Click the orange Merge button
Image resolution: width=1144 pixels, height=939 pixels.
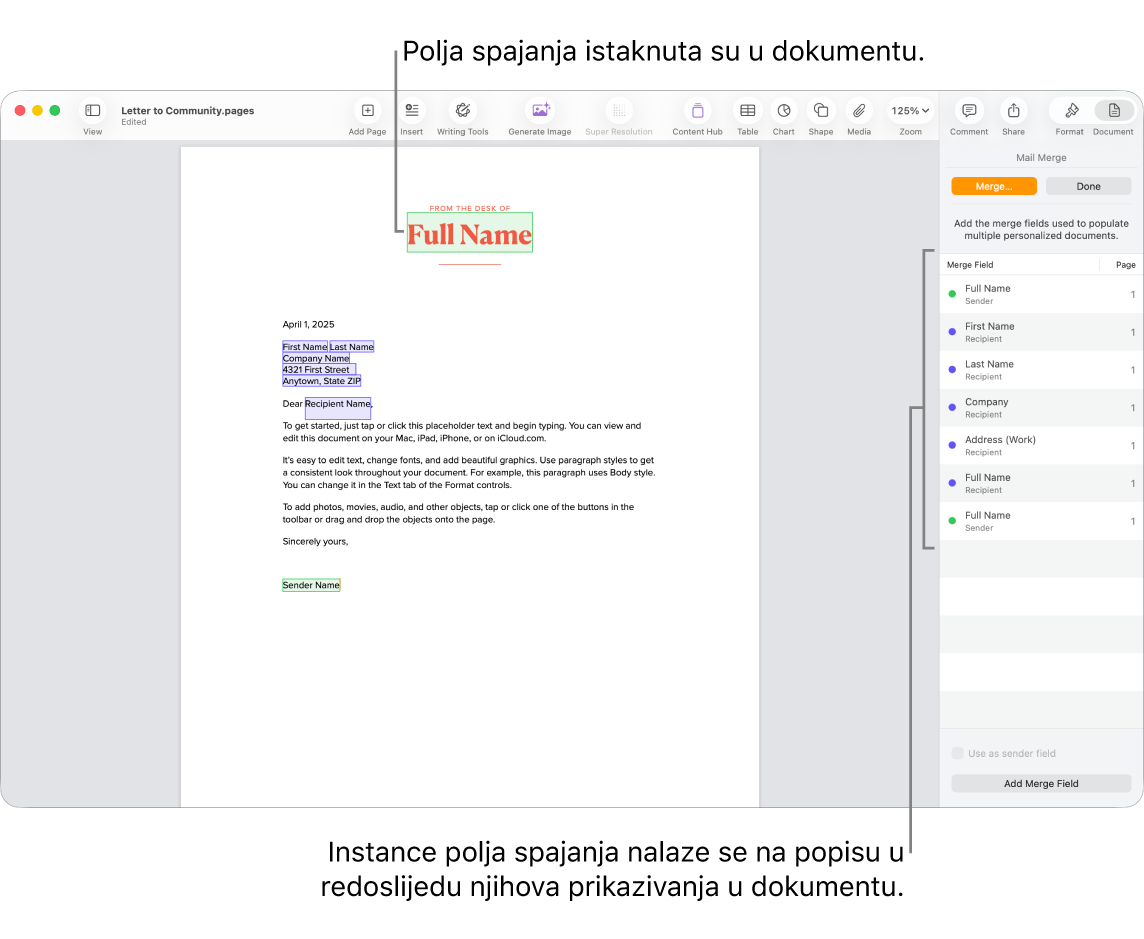click(993, 186)
